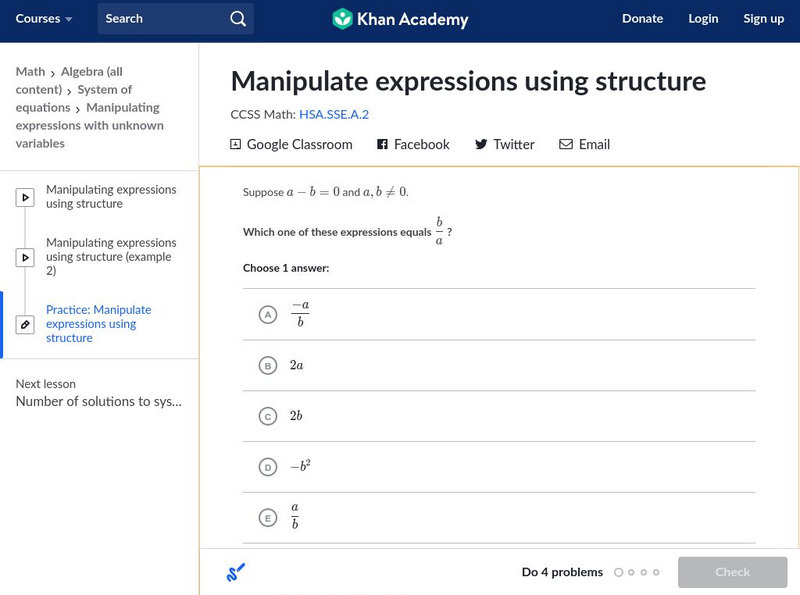Viewport: 800px width, 595px height.
Task: Select answer choice A
Action: [x=267, y=312]
